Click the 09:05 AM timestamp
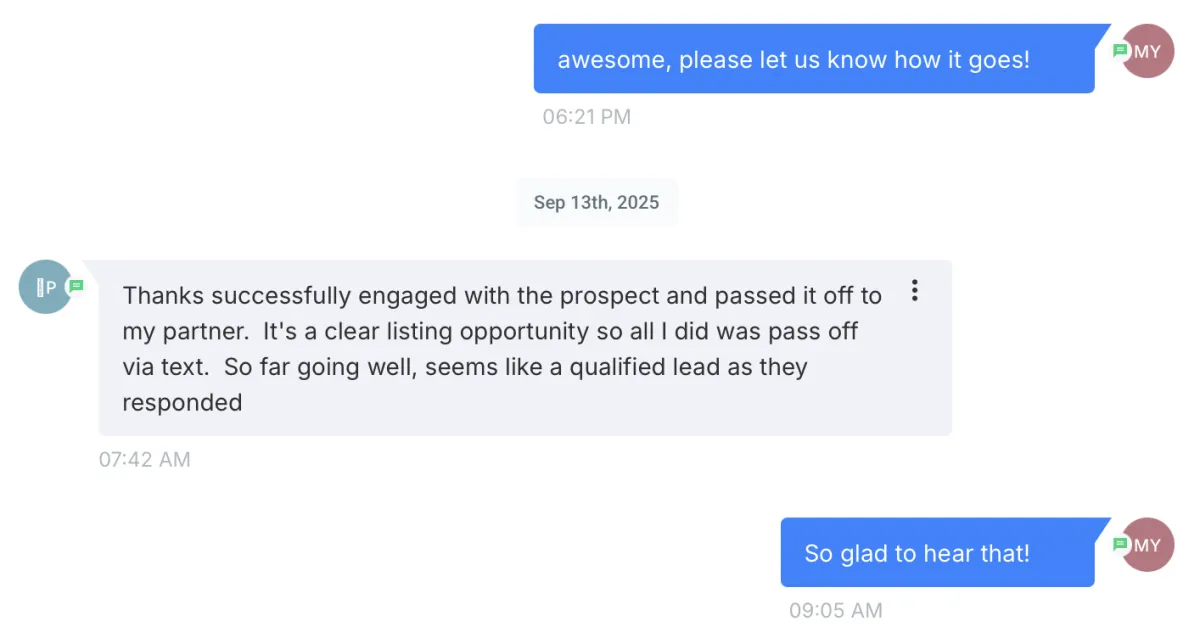This screenshot has height=638, width=1200. pyautogui.click(x=835, y=610)
